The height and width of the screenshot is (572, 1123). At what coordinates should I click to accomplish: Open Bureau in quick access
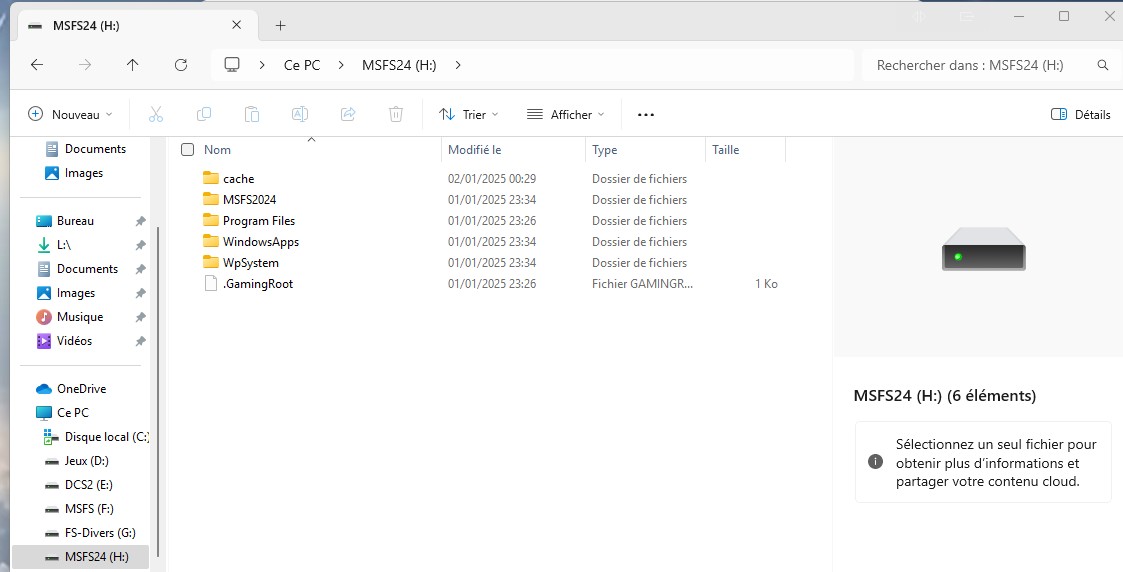(66, 221)
